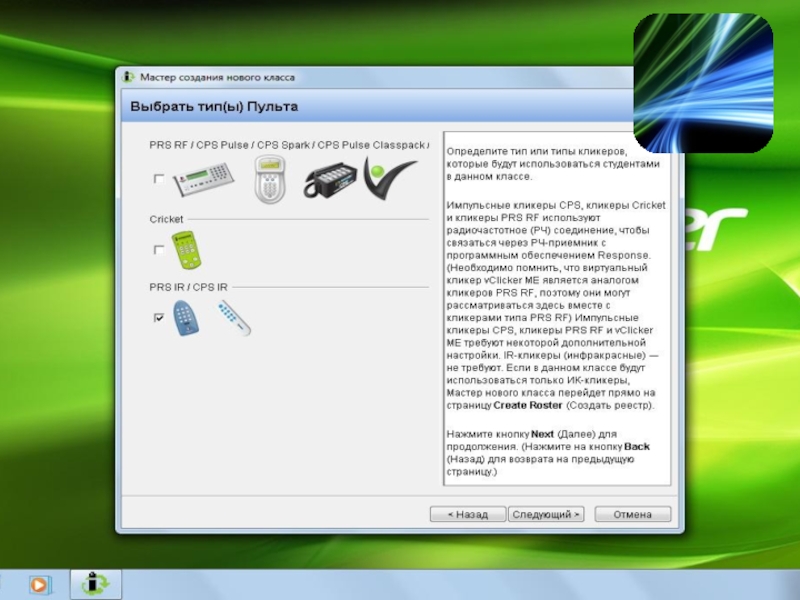Tick the Cricket clicker checkbox
Image resolution: width=800 pixels, height=600 pixels.
(159, 249)
